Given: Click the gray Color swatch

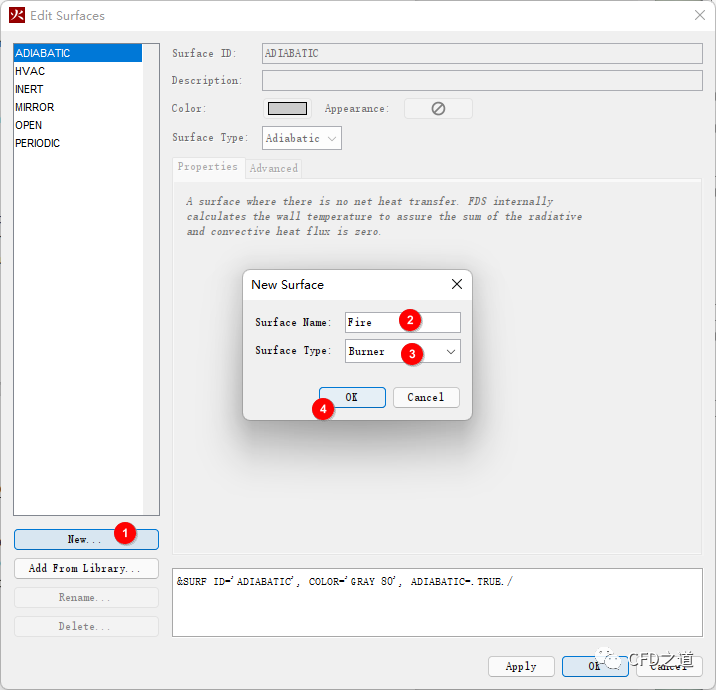Looking at the screenshot, I should [288, 108].
